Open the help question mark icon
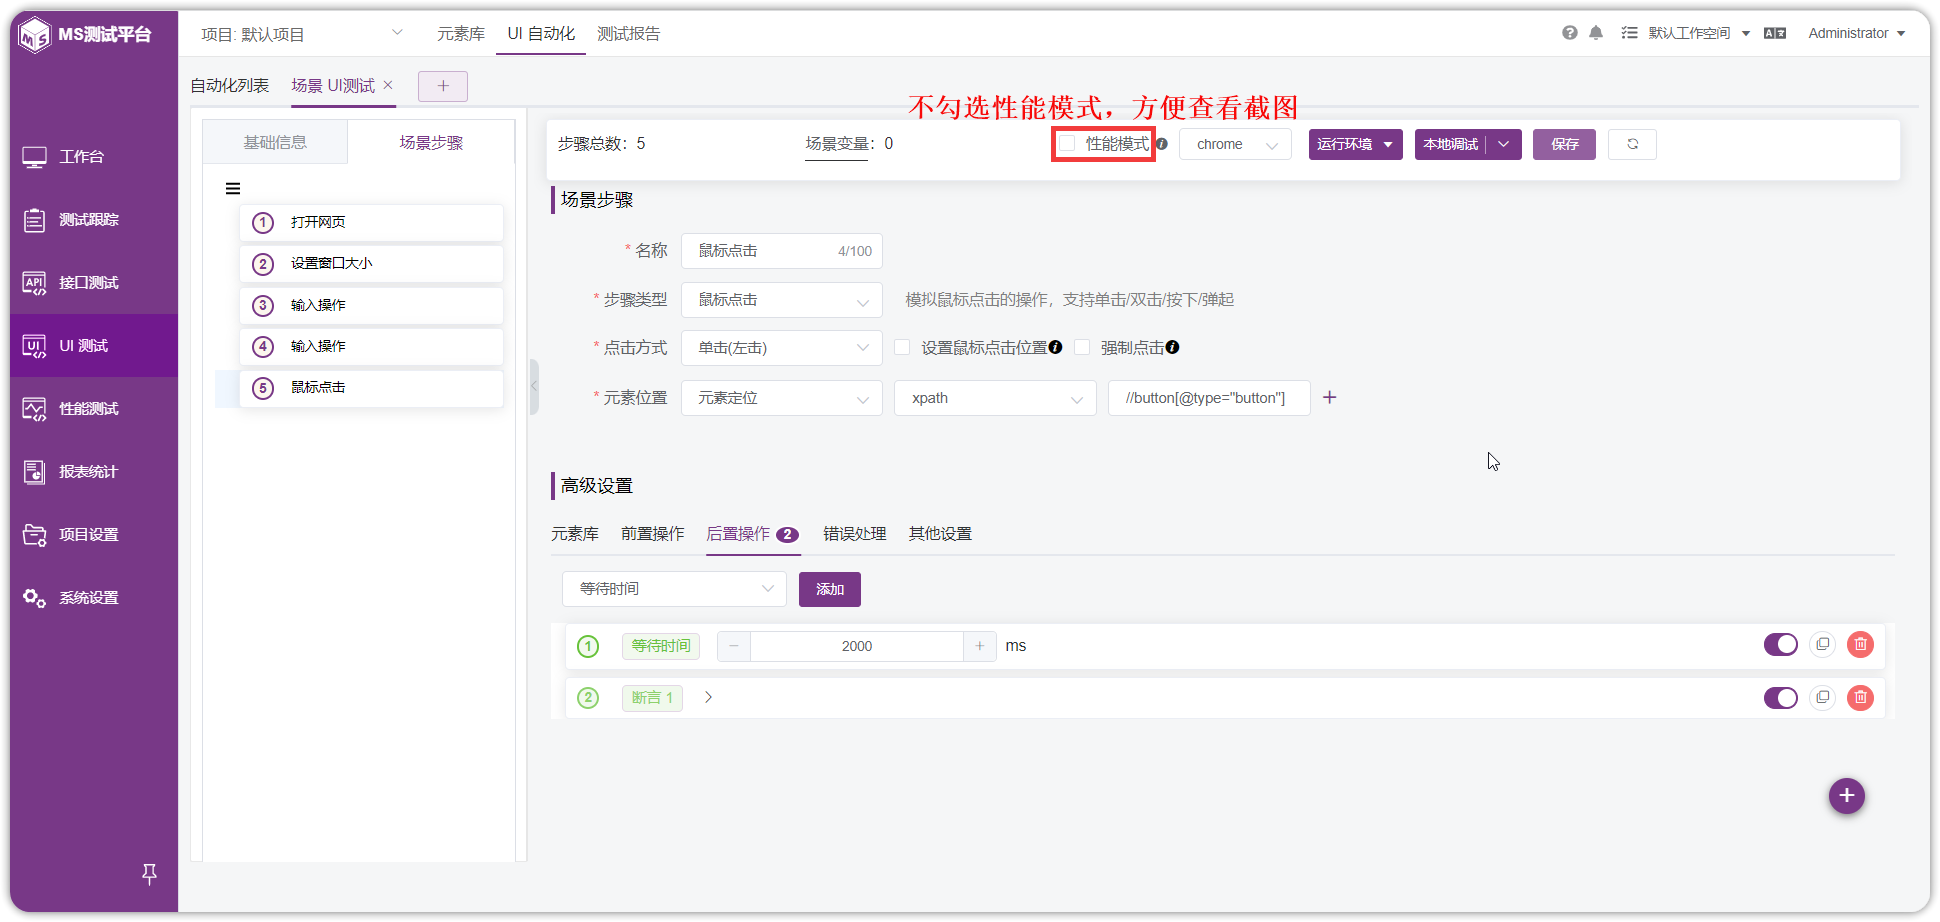The image size is (1940, 922). pos(1570,33)
